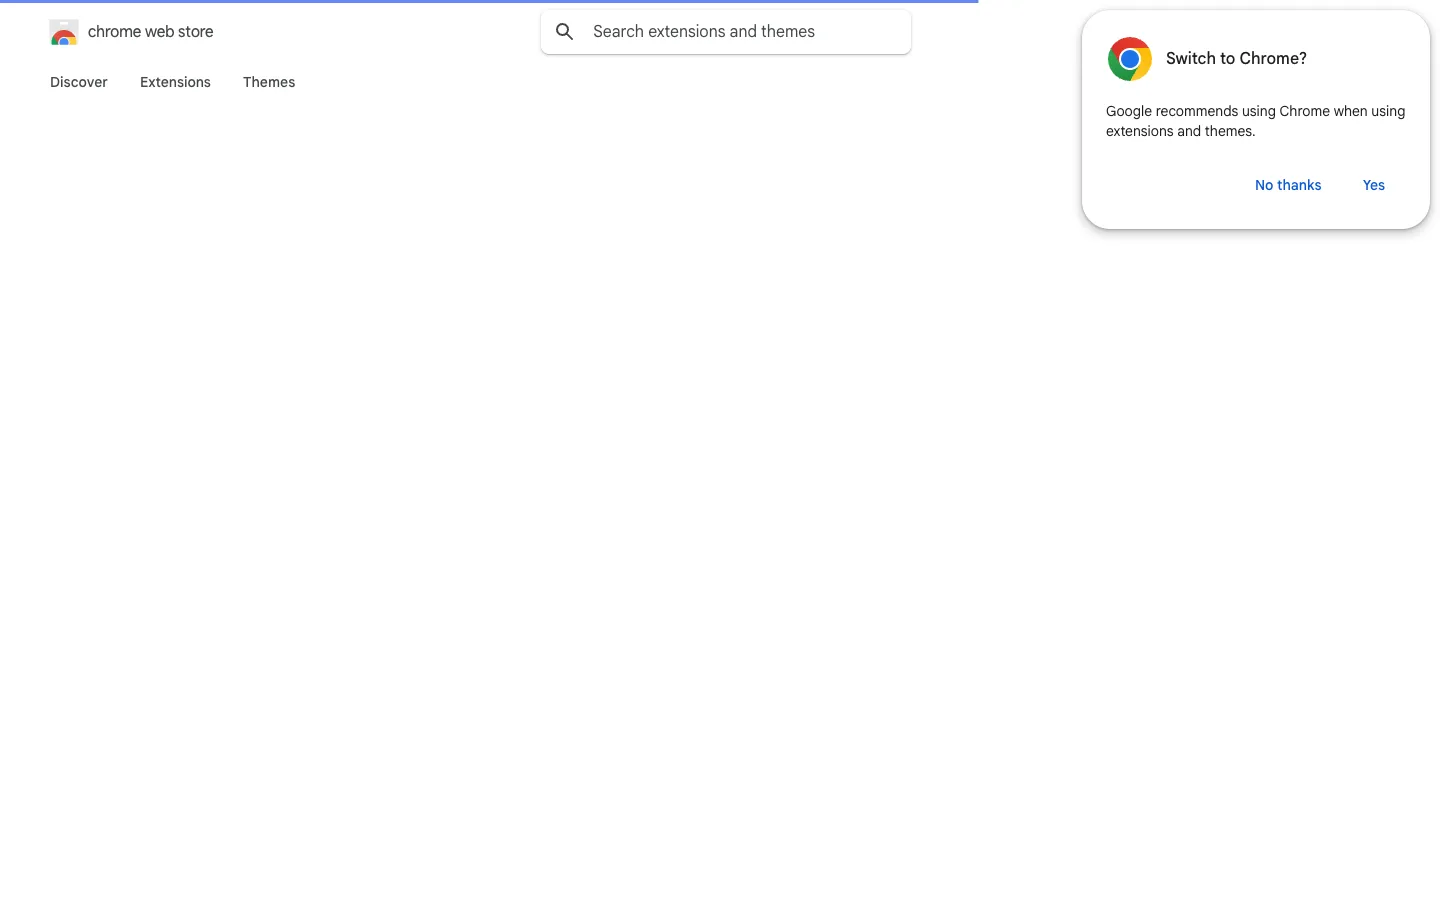This screenshot has width=1440, height=900.
Task: Click the blue page loading progress bar
Action: 489,1
